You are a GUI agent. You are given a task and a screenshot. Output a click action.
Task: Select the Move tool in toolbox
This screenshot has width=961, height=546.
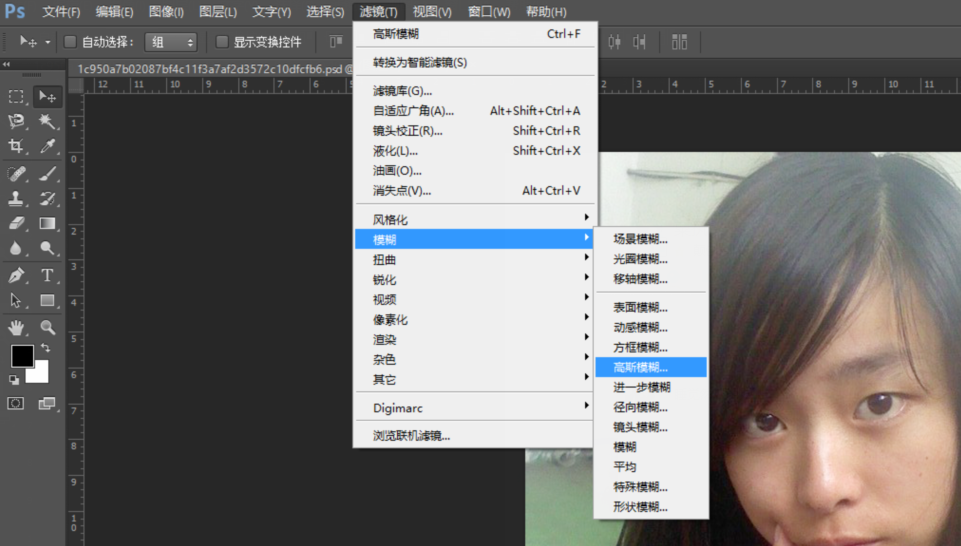coord(47,96)
